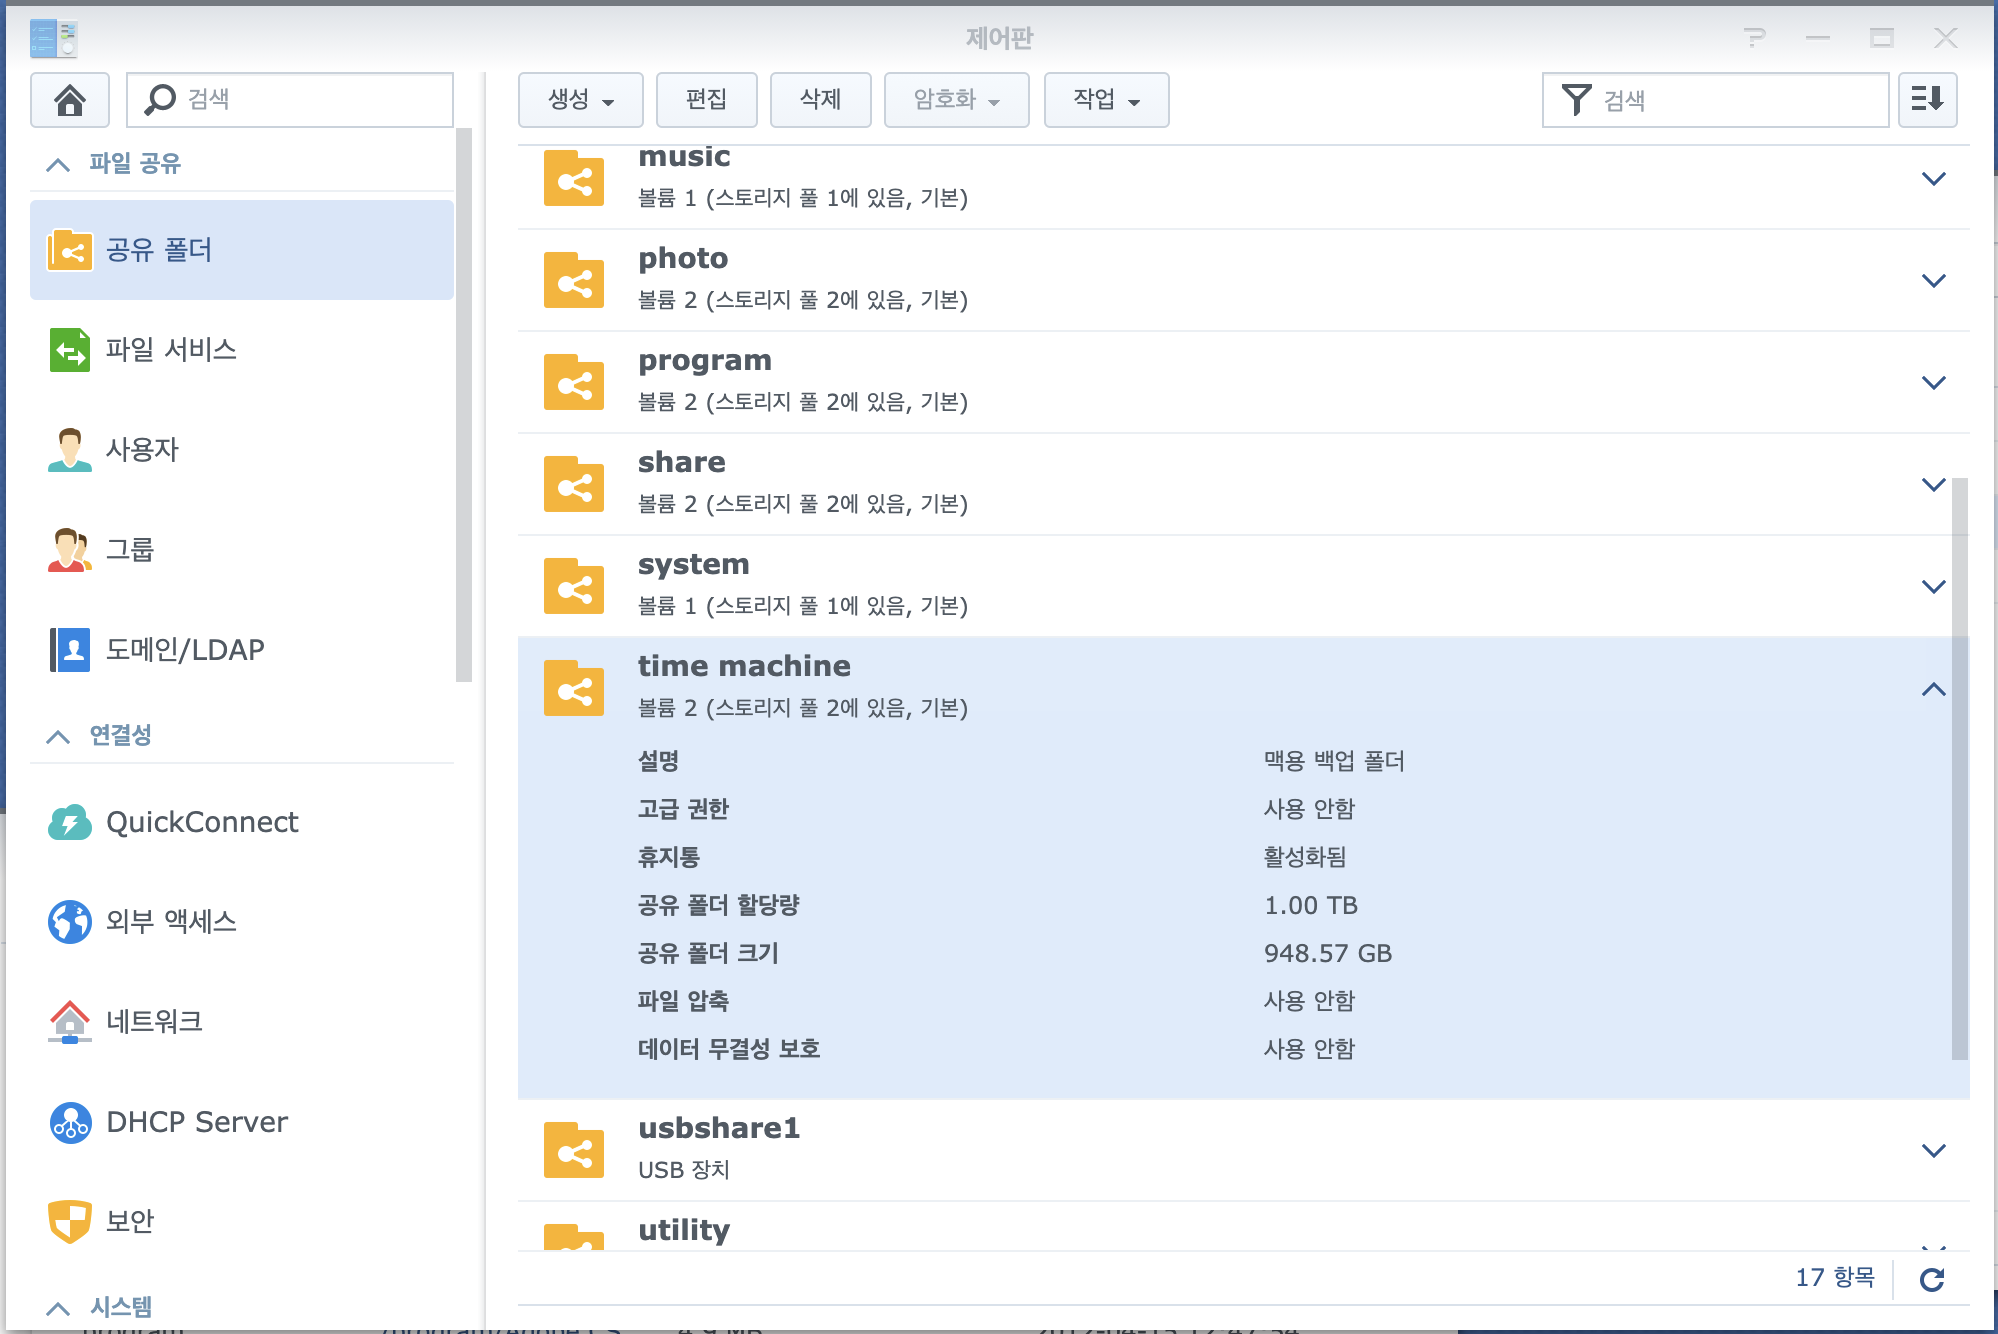Viewport: 1998px width, 1334px height.
Task: Open the 그룹 group settings
Action: point(130,550)
